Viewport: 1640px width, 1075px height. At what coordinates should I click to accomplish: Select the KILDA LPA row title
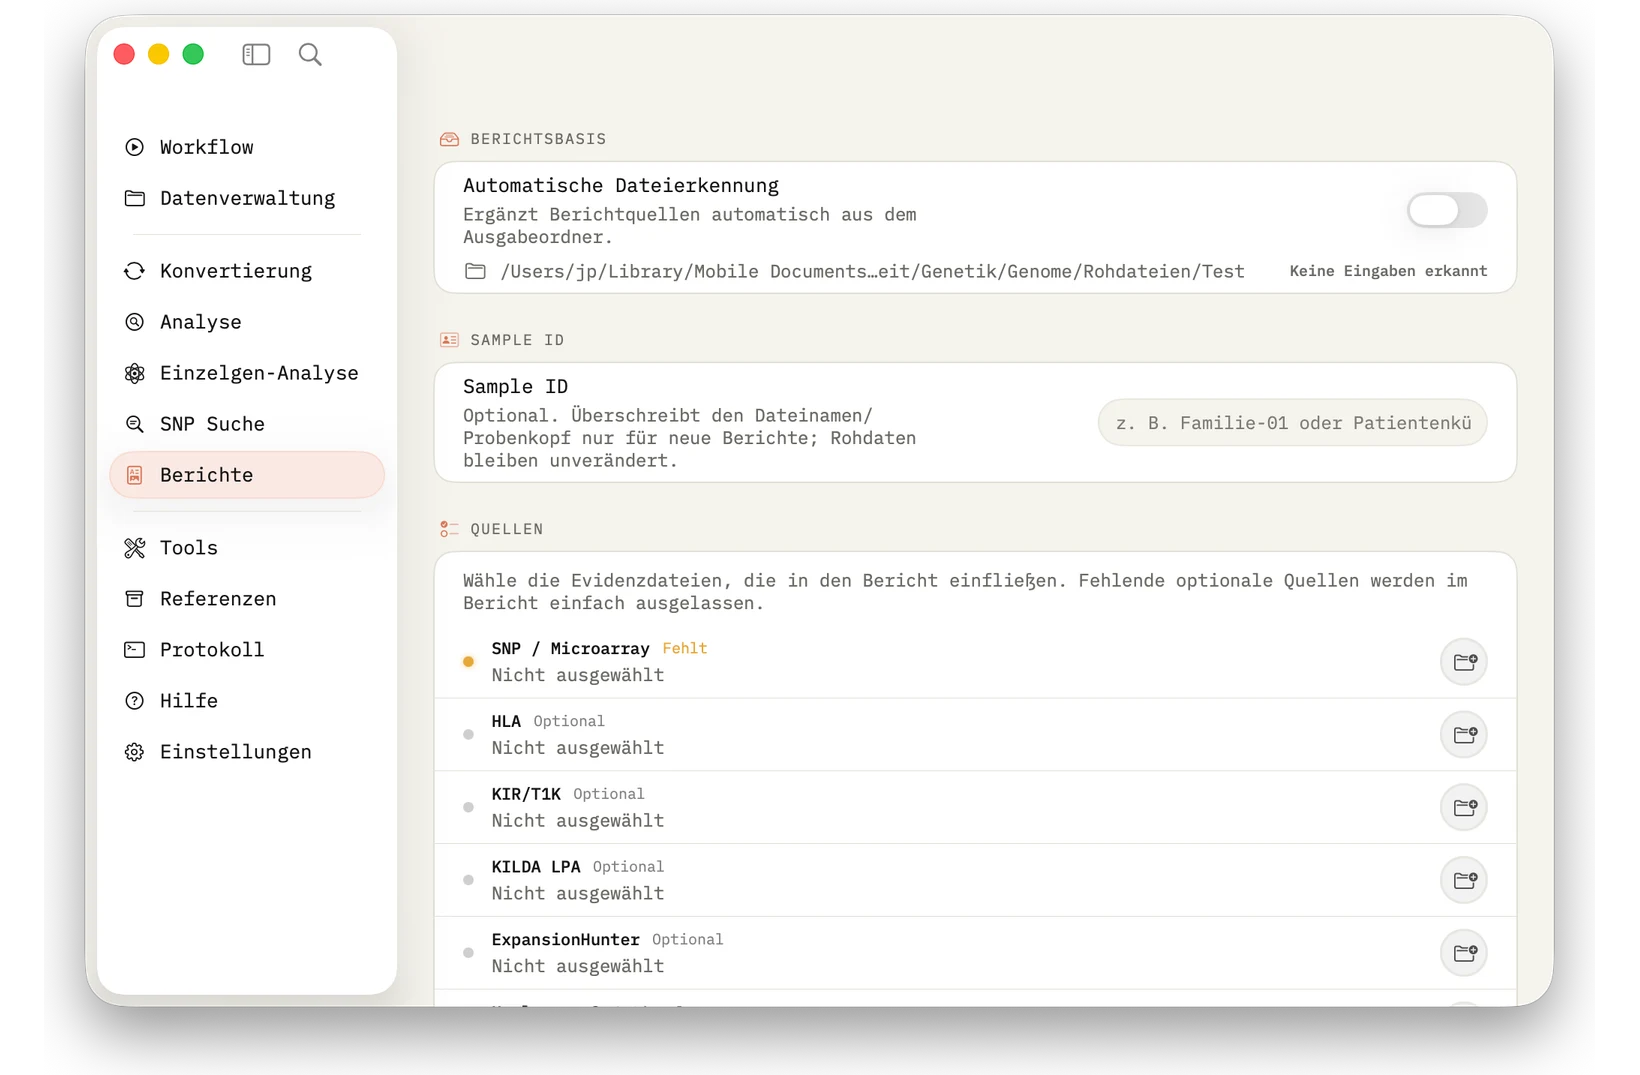[x=536, y=867]
